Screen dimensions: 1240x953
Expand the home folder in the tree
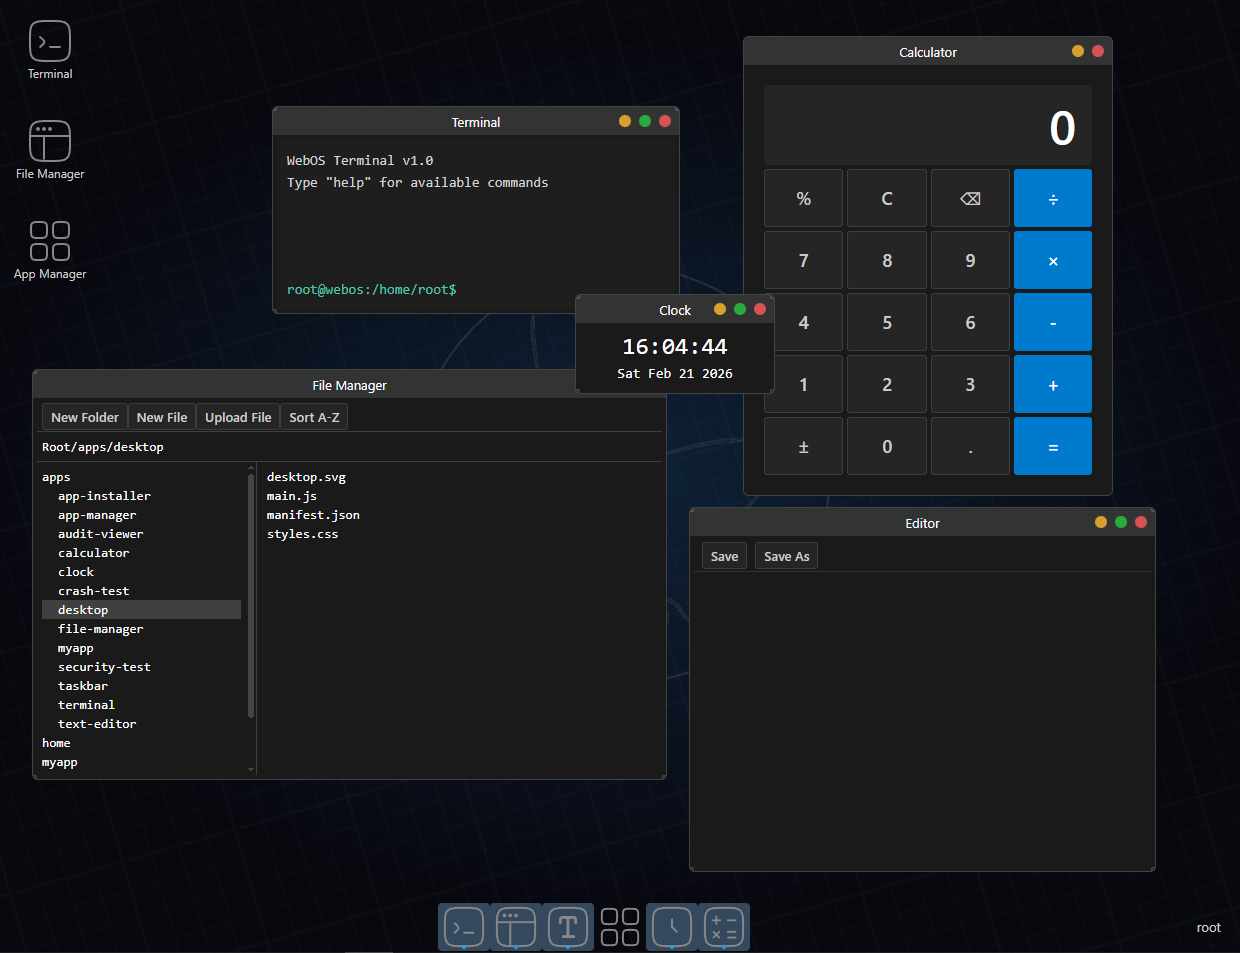(56, 742)
